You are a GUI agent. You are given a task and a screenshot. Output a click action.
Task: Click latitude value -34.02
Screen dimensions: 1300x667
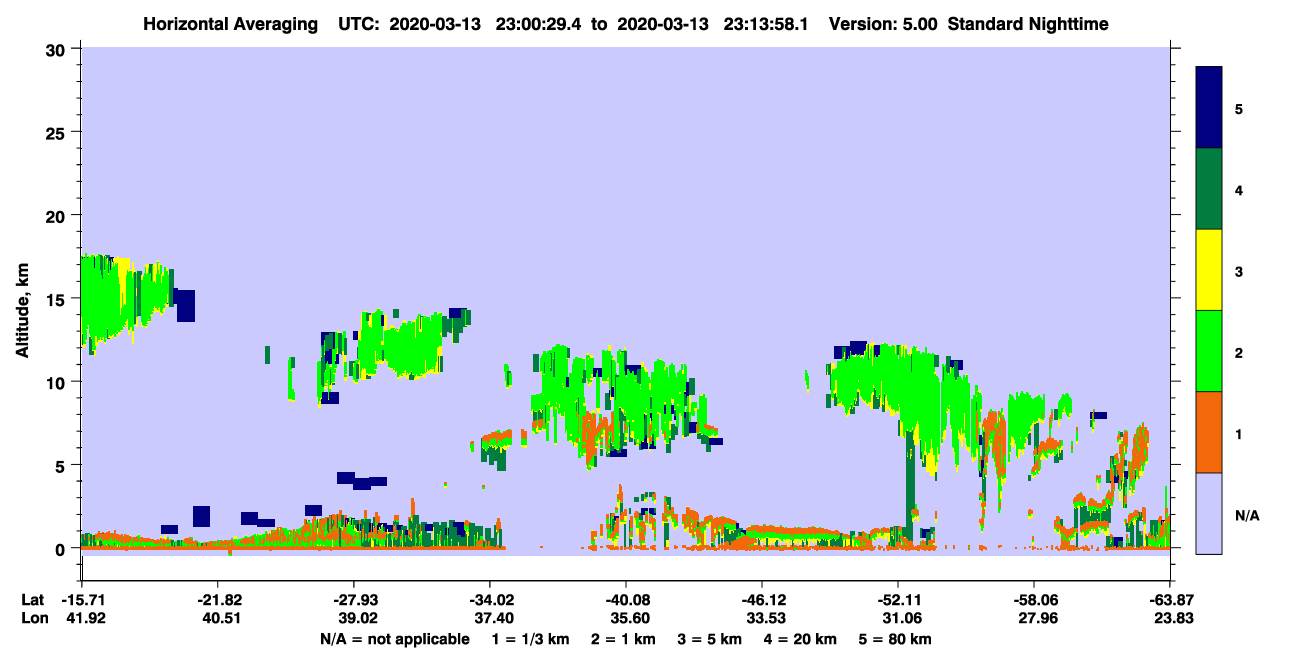(x=489, y=599)
